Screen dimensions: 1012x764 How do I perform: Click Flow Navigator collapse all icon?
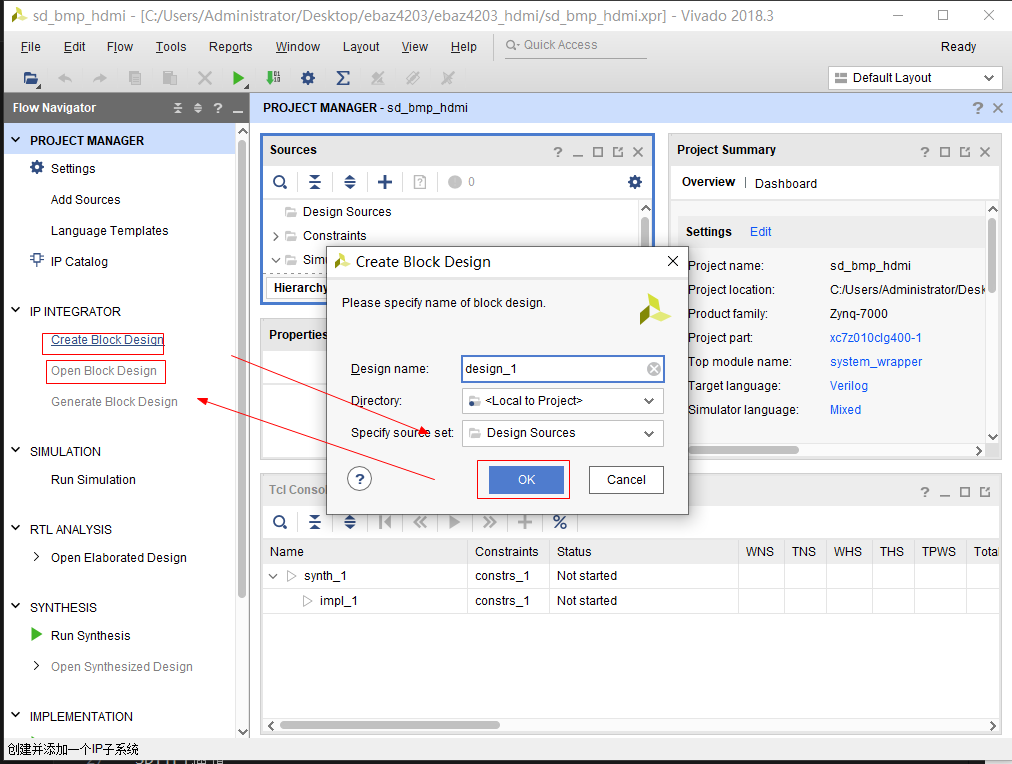(x=178, y=108)
